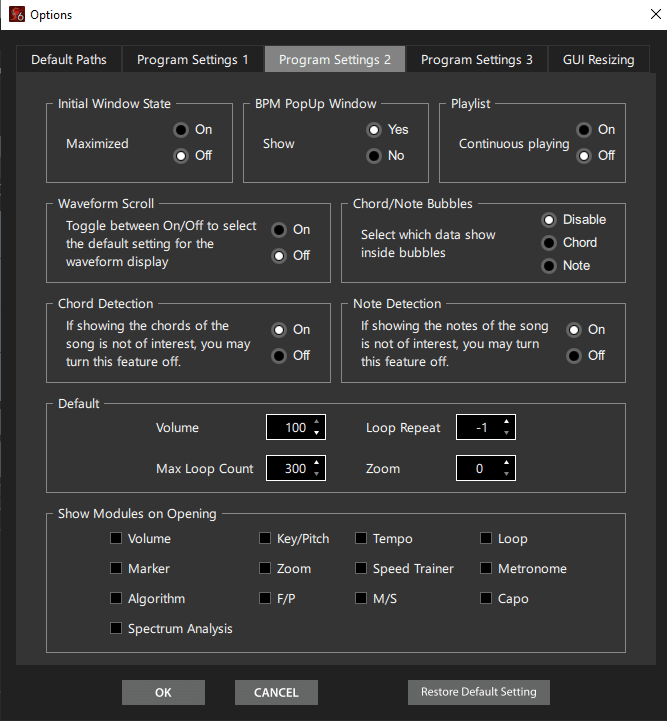Switch to the Default Paths tab
The height and width of the screenshot is (721, 667).
[68, 60]
